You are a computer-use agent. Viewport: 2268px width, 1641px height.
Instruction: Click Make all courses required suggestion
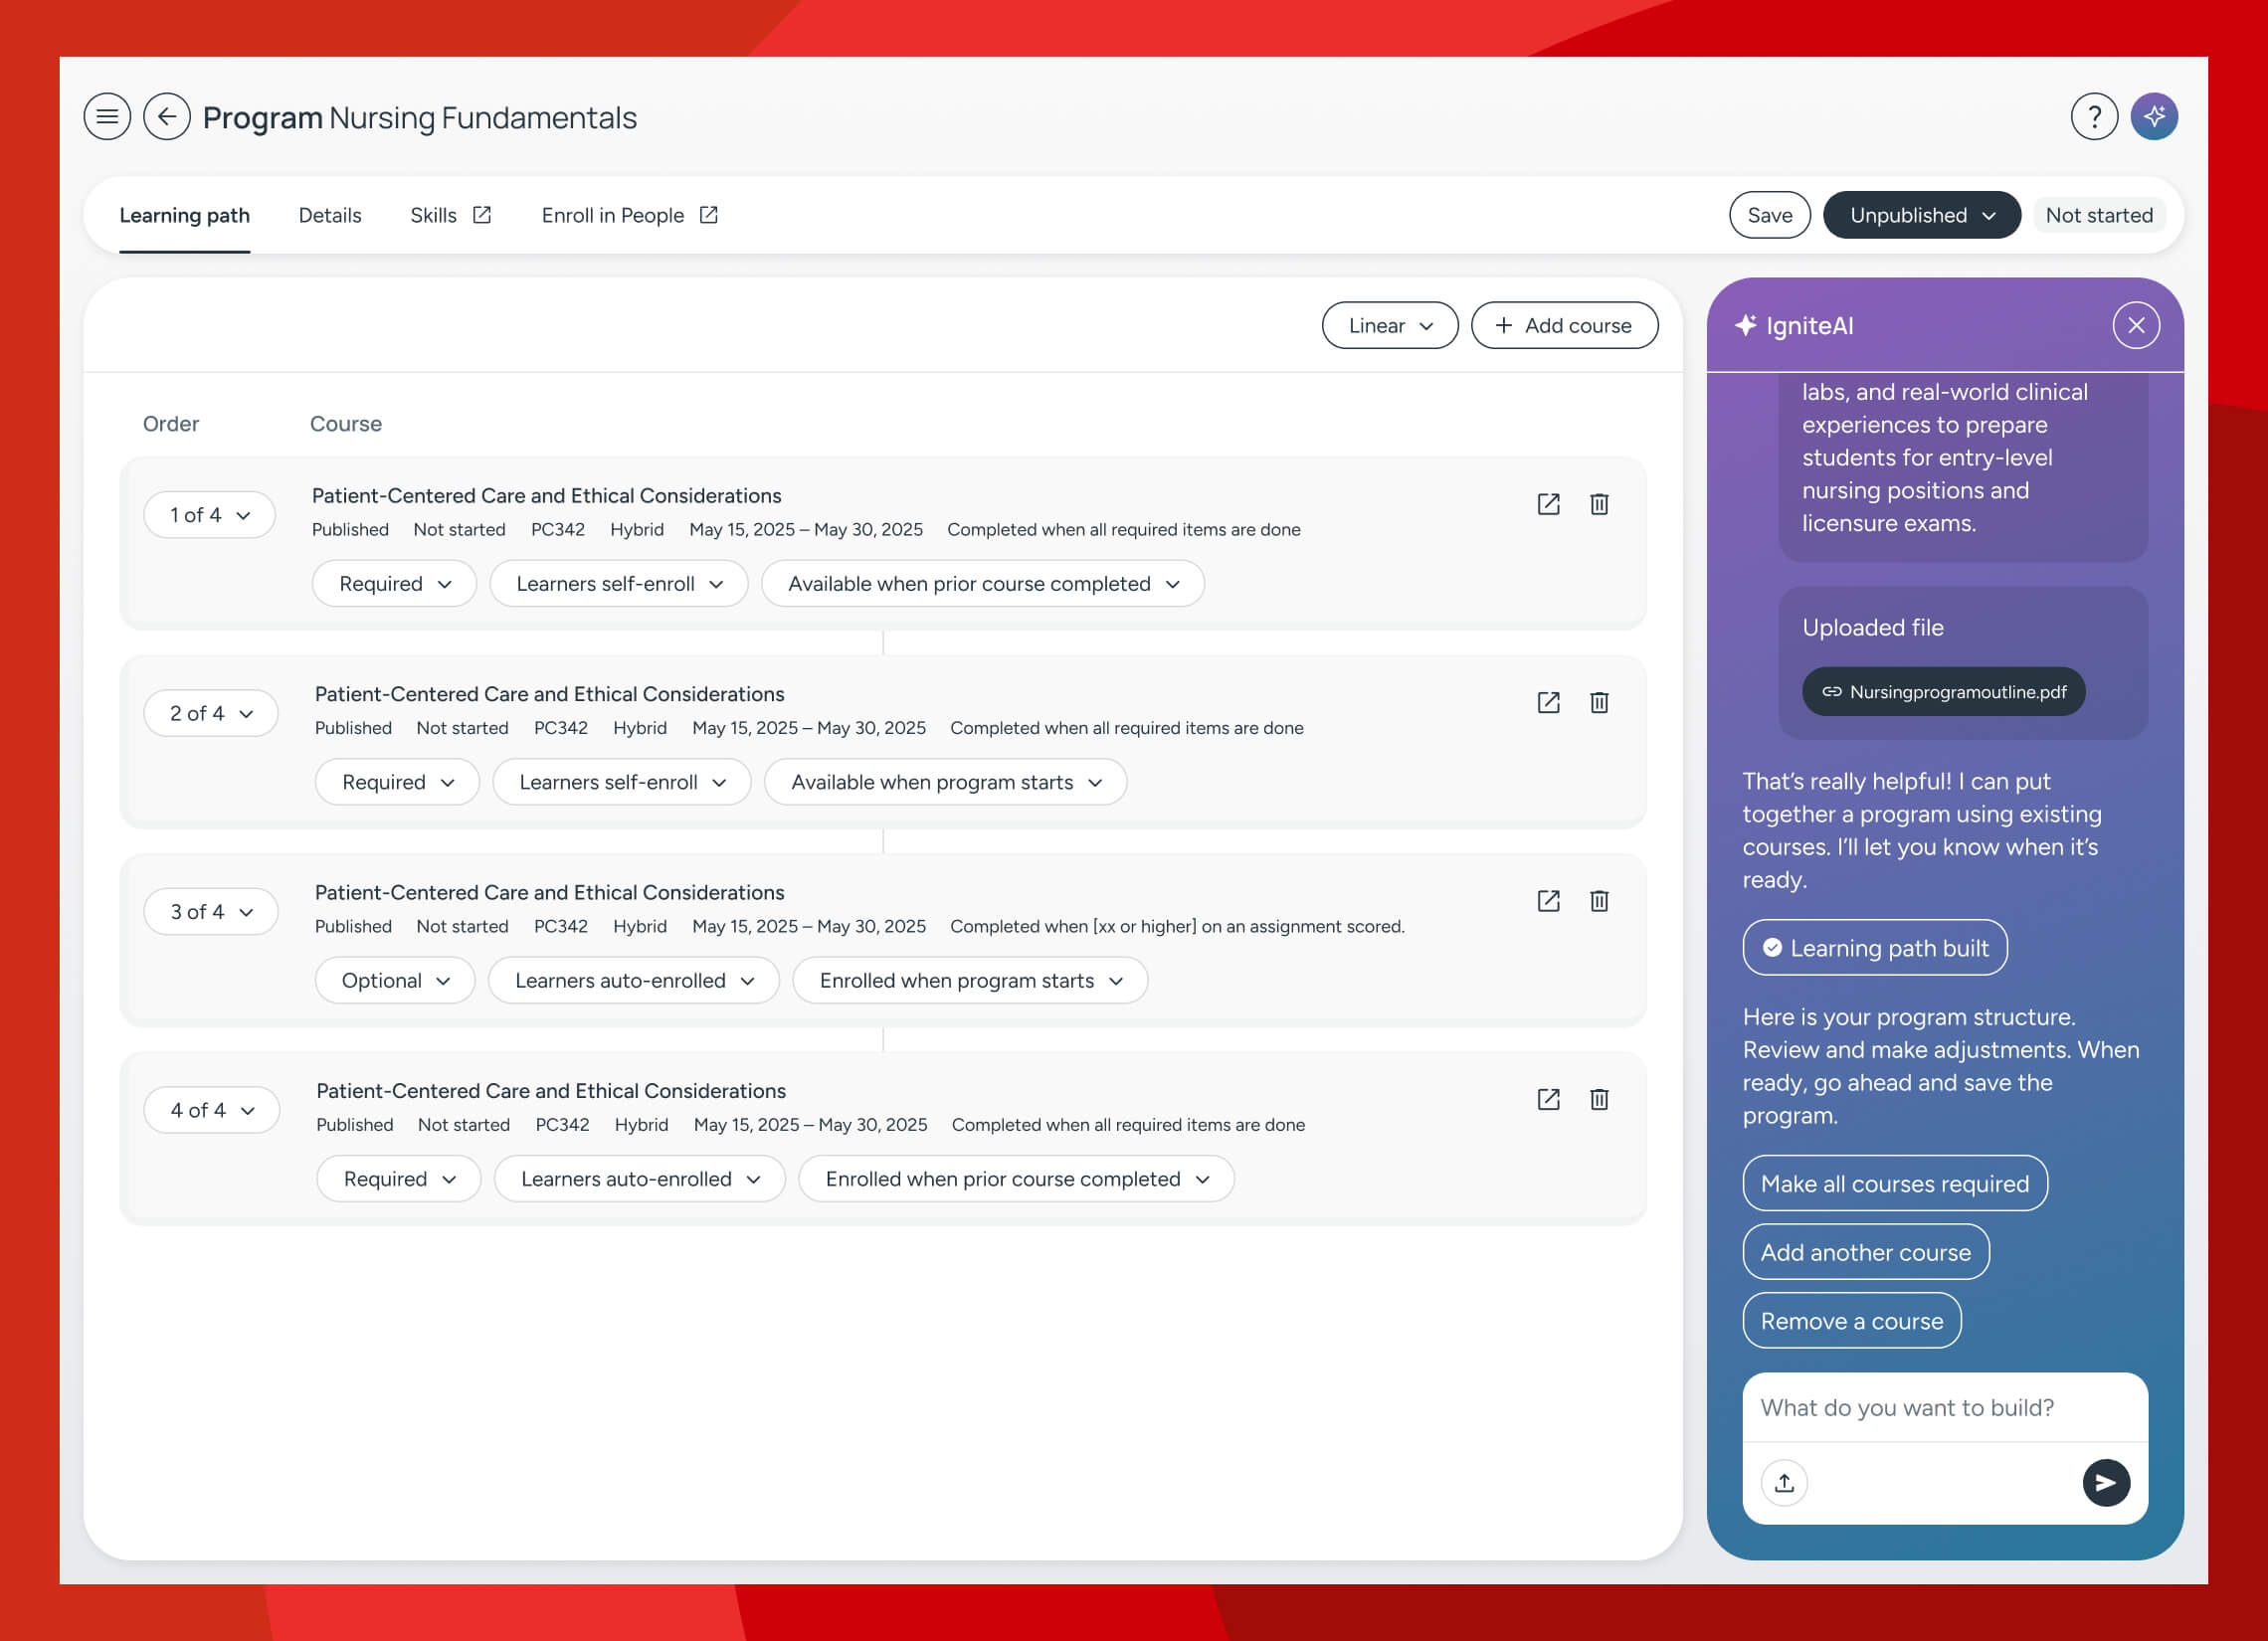1894,1184
